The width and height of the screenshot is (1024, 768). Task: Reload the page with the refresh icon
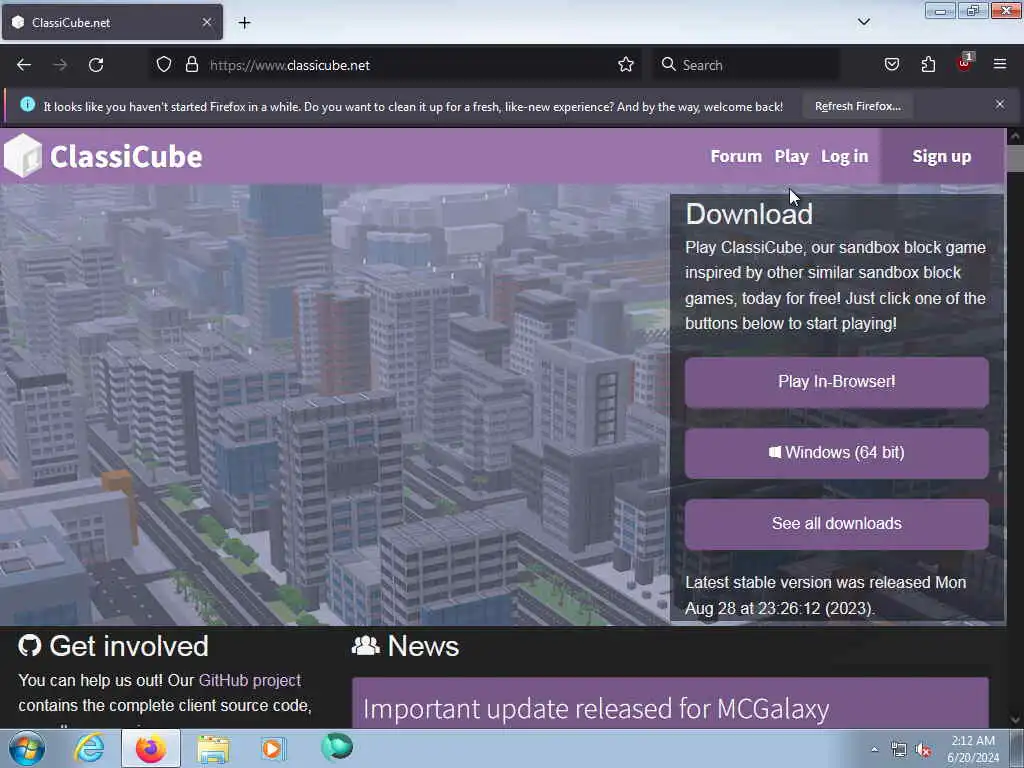(x=96, y=65)
